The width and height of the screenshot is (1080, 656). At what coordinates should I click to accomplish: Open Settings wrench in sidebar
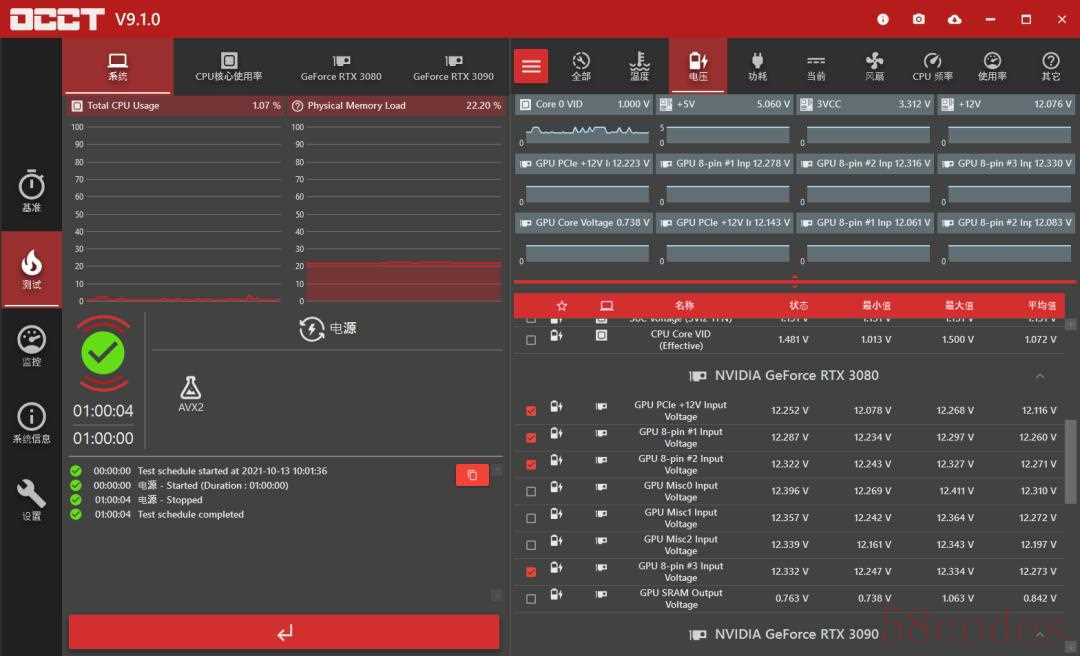[31, 500]
